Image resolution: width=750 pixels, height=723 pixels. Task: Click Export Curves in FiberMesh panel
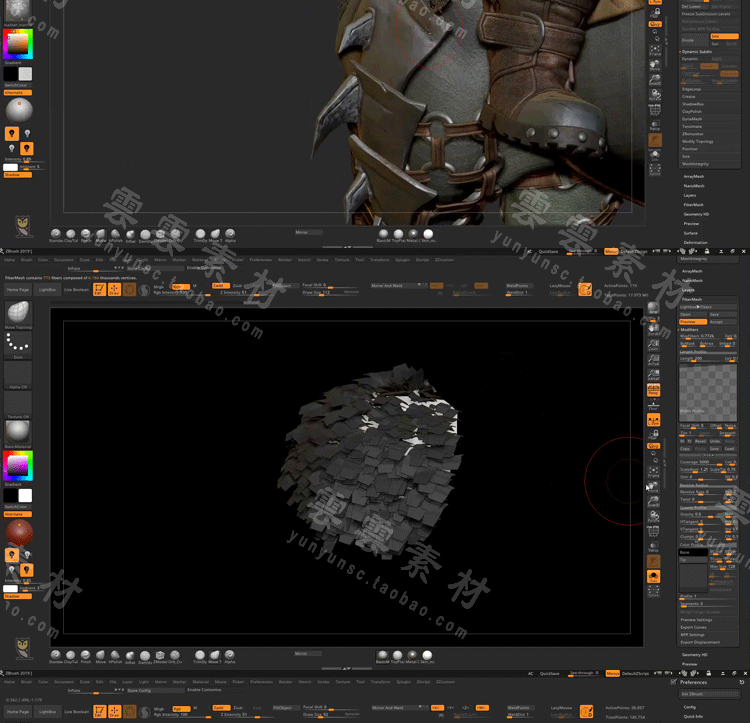click(x=694, y=627)
